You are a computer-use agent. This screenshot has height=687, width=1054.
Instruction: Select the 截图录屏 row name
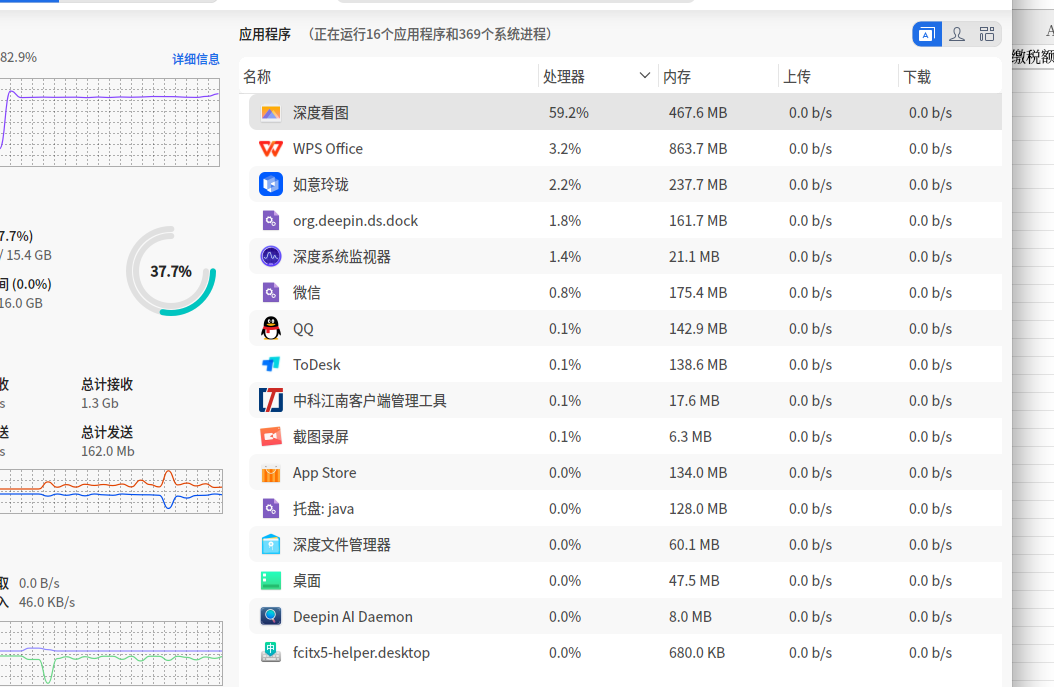point(321,437)
